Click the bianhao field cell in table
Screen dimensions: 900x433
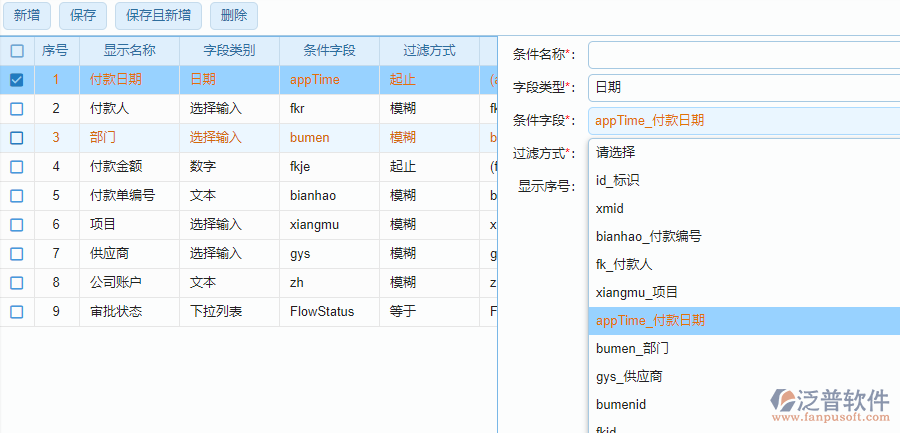(x=329, y=196)
